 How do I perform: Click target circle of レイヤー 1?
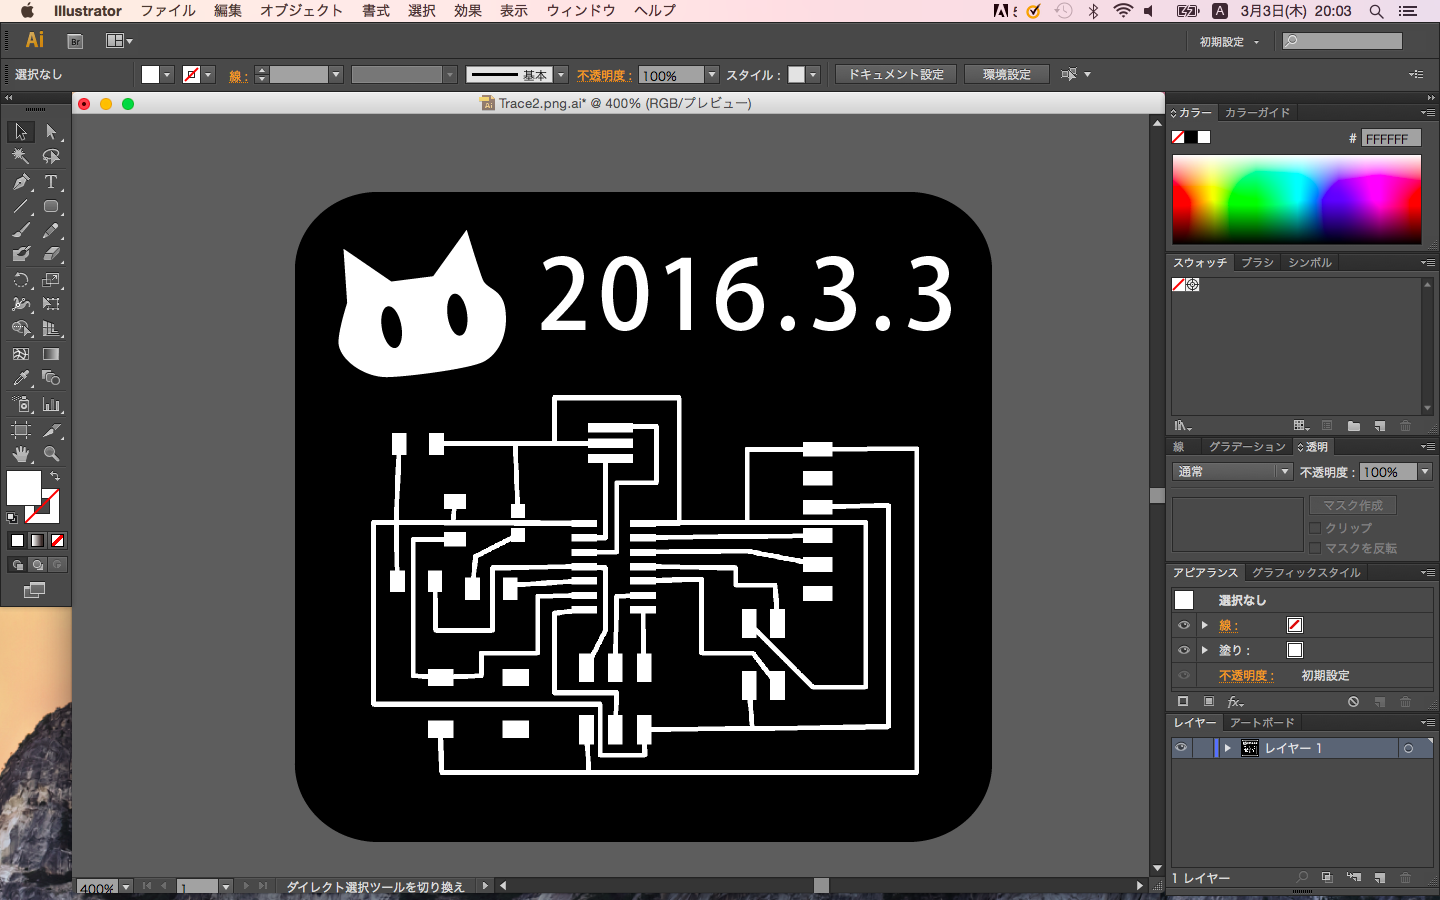click(x=1408, y=748)
